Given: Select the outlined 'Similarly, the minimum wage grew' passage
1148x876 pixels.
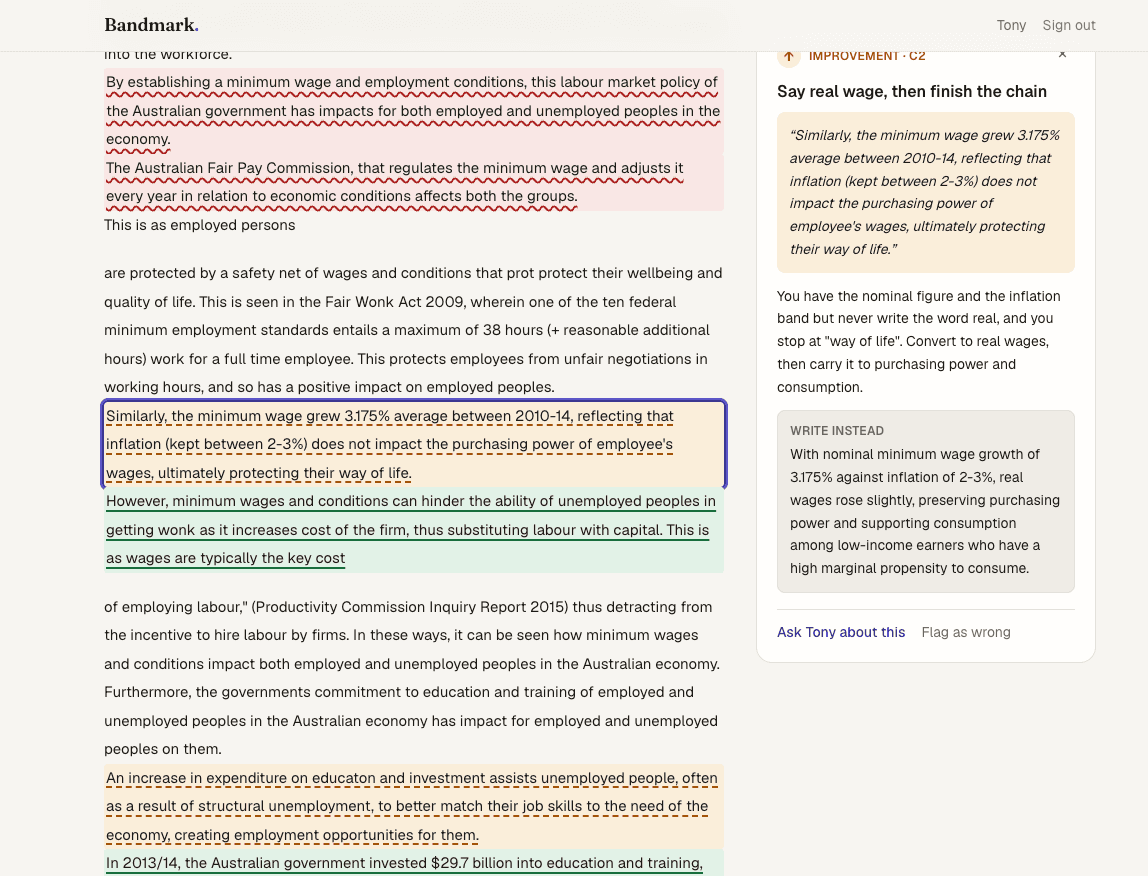Looking at the screenshot, I should click(x=414, y=444).
